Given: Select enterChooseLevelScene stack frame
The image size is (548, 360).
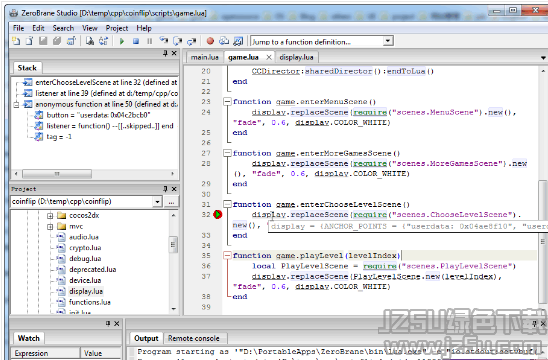Looking at the screenshot, I should tap(106, 82).
